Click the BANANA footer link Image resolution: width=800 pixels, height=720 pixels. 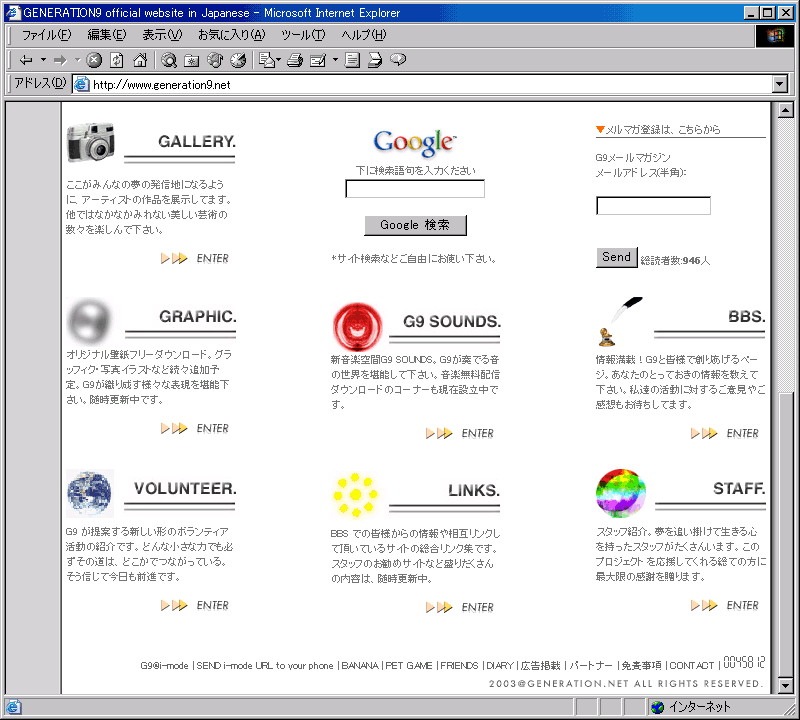[360, 665]
